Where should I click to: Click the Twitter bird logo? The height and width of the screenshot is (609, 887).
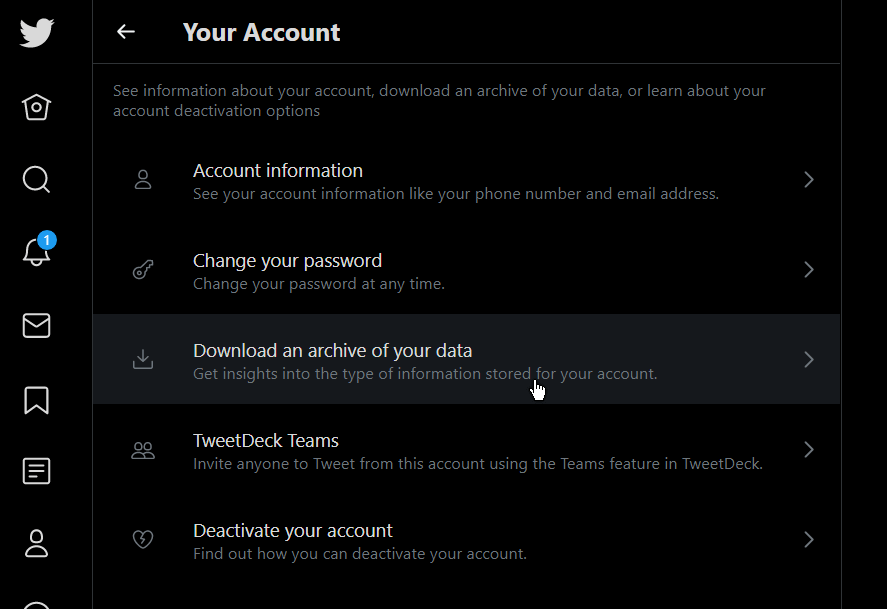pyautogui.click(x=37, y=32)
